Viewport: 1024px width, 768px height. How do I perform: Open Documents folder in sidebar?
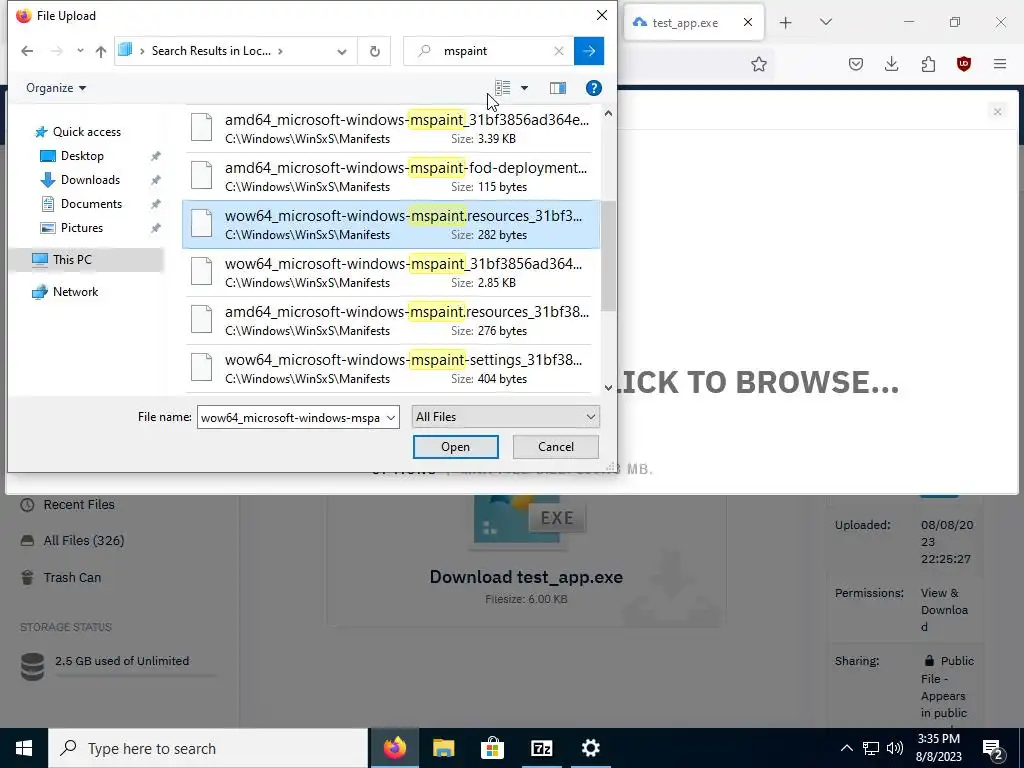[x=91, y=204]
